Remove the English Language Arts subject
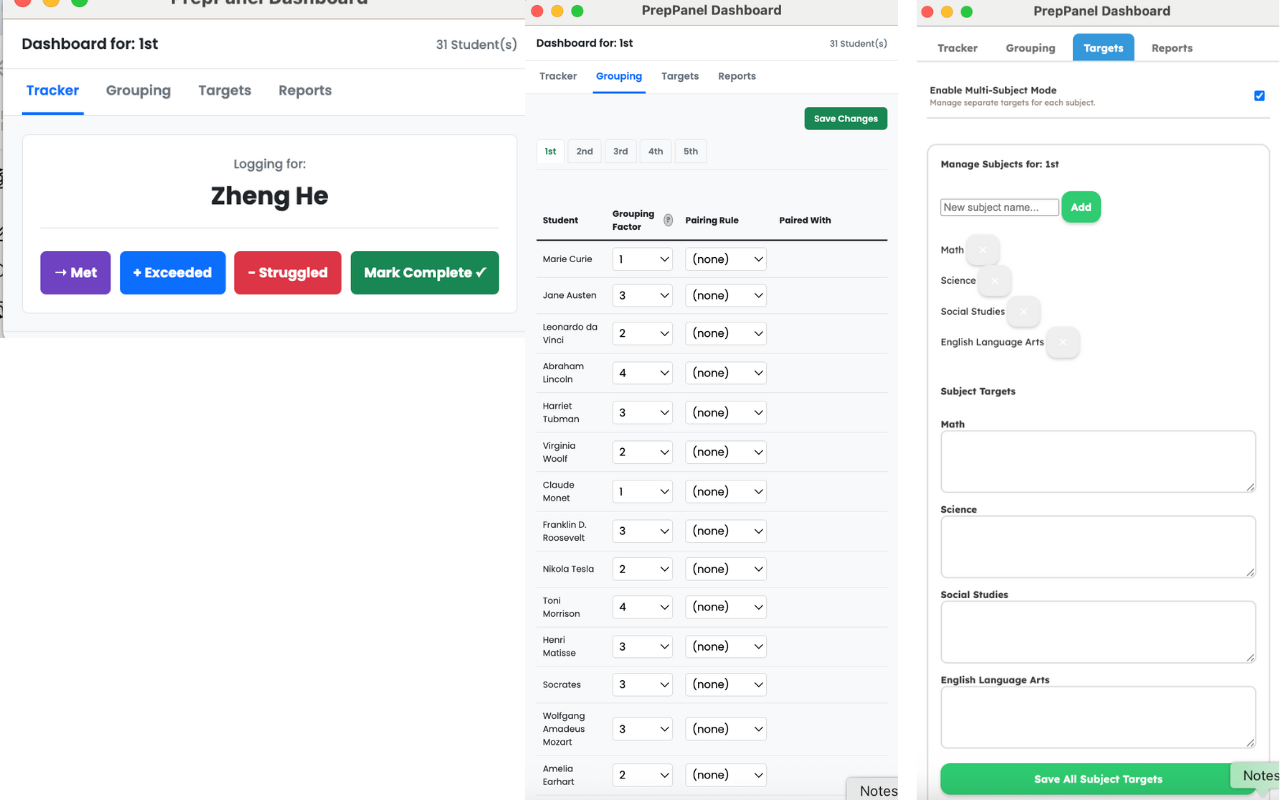The height and width of the screenshot is (800, 1280). coord(1063,342)
